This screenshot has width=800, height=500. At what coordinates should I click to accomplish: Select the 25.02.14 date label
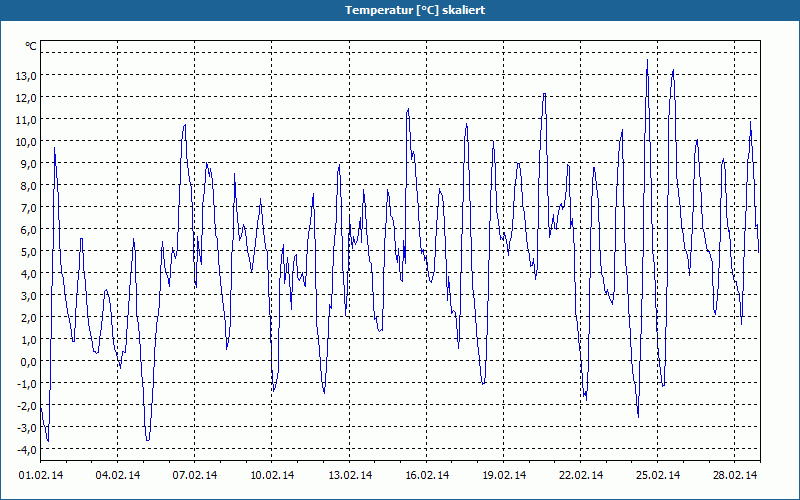coord(658,475)
